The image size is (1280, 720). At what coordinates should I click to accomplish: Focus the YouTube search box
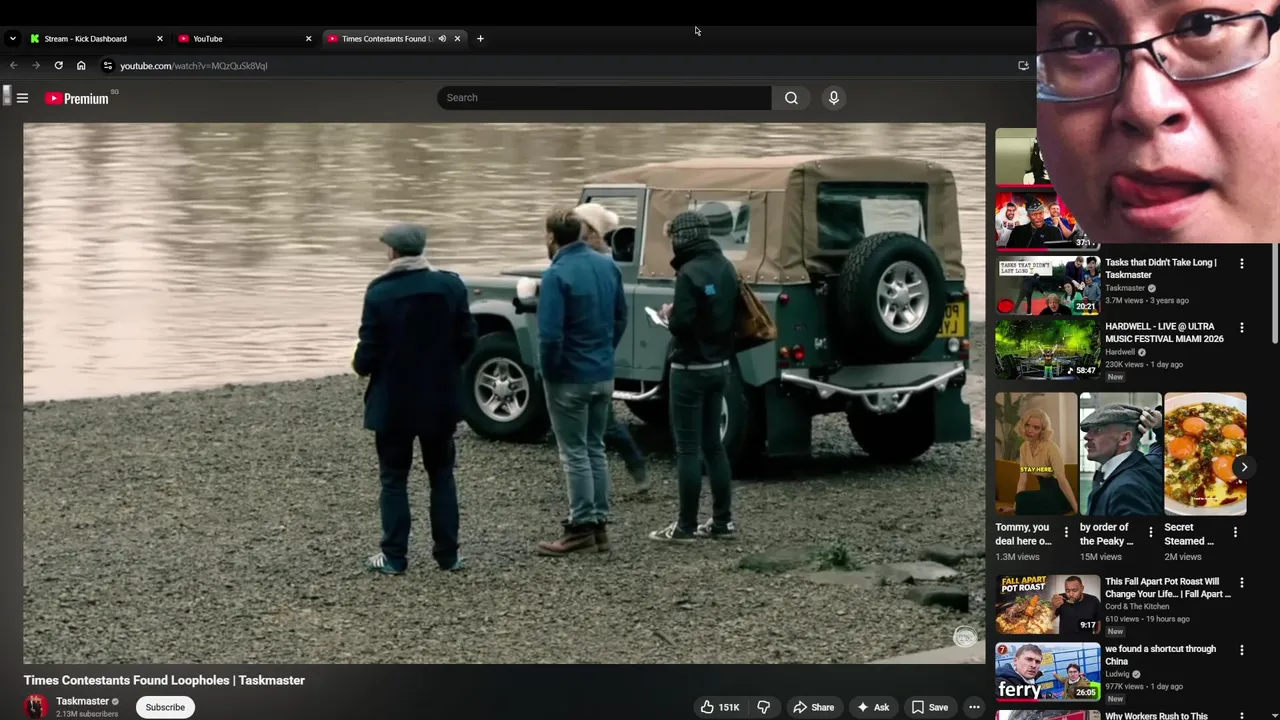pos(604,97)
